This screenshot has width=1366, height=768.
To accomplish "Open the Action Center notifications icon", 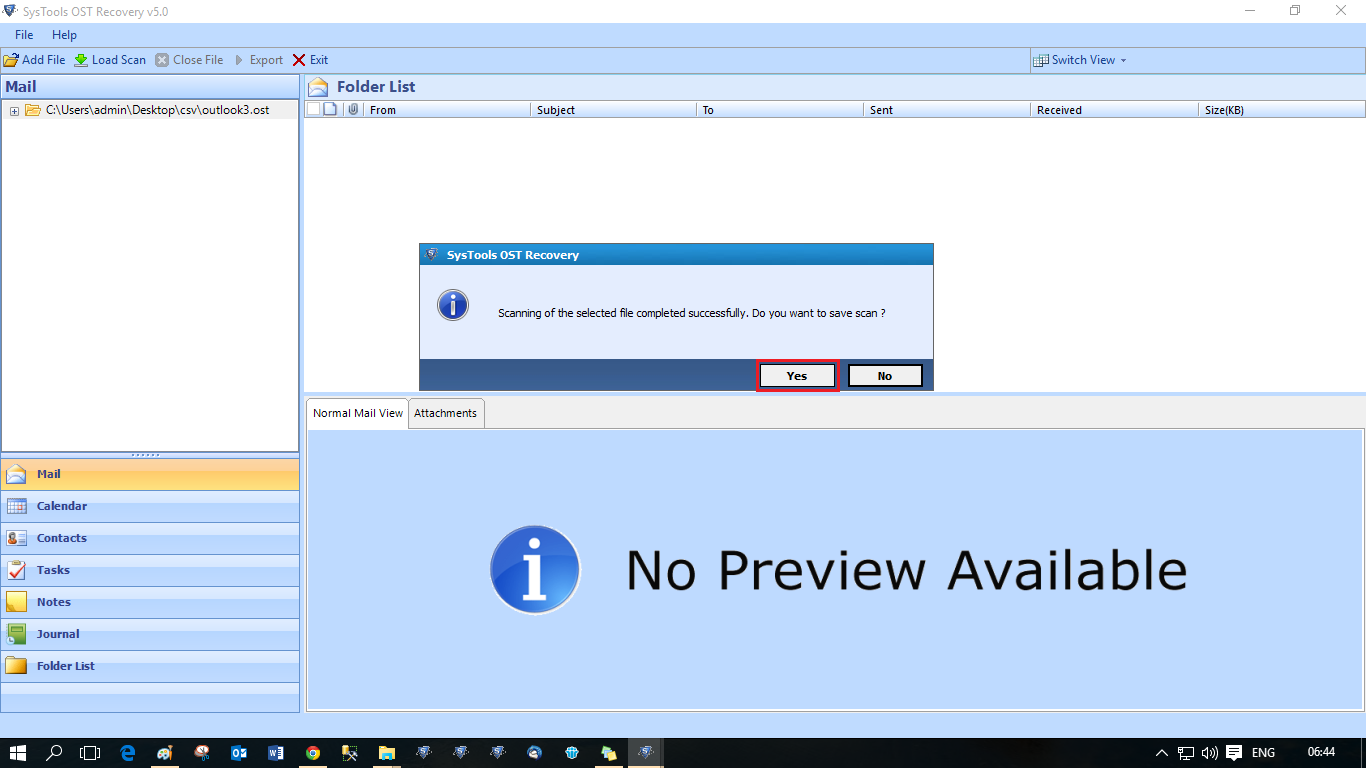I will tap(1234, 752).
